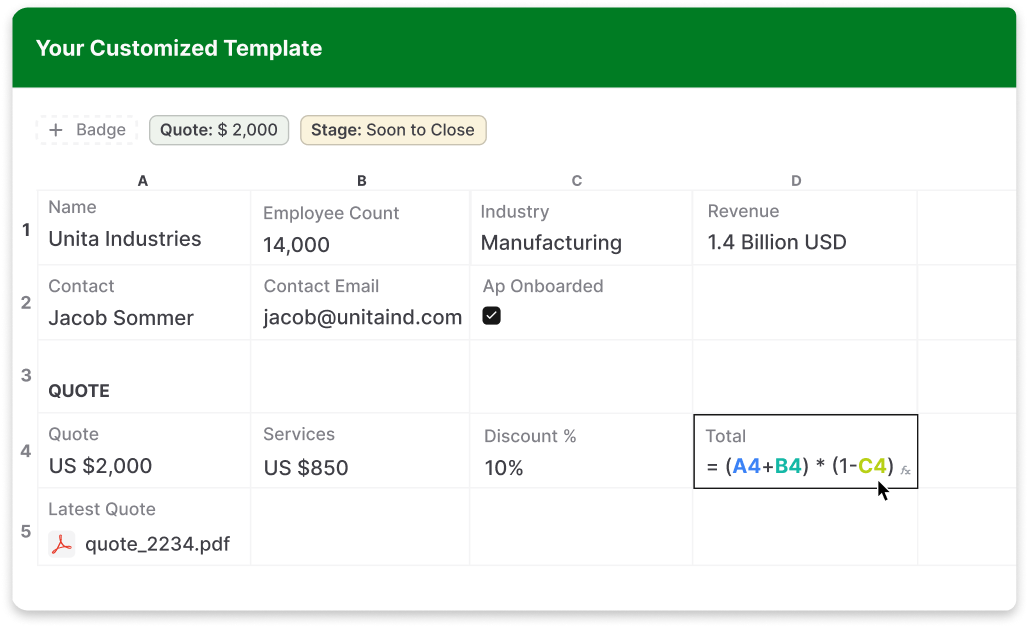Screen dimensions: 1029x629
Task: Click the Quote: $ 2,000 badge
Action: pyautogui.click(x=219, y=130)
